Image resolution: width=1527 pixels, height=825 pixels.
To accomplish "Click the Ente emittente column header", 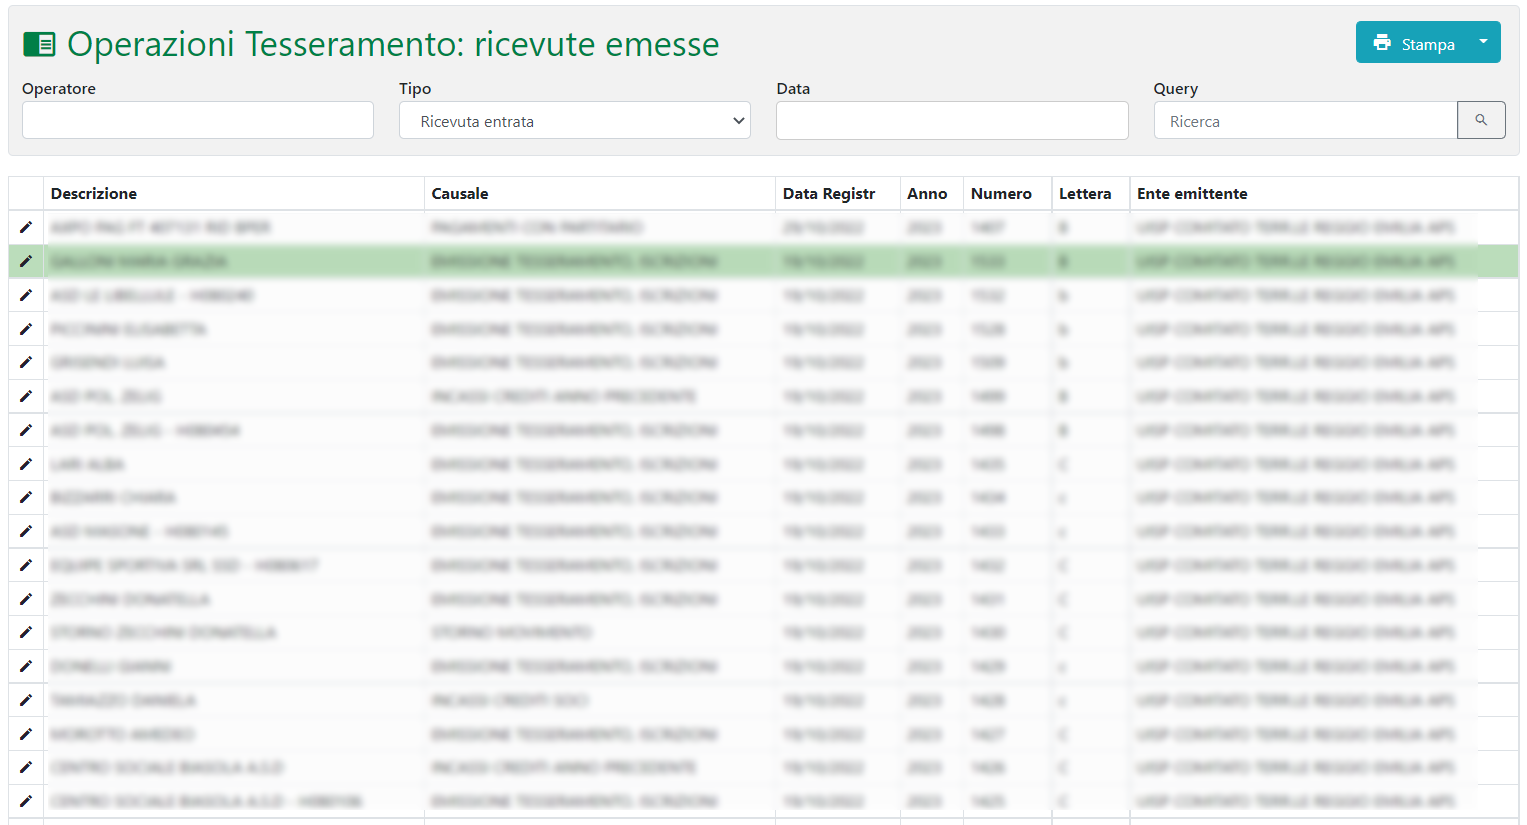I will pyautogui.click(x=1192, y=194).
